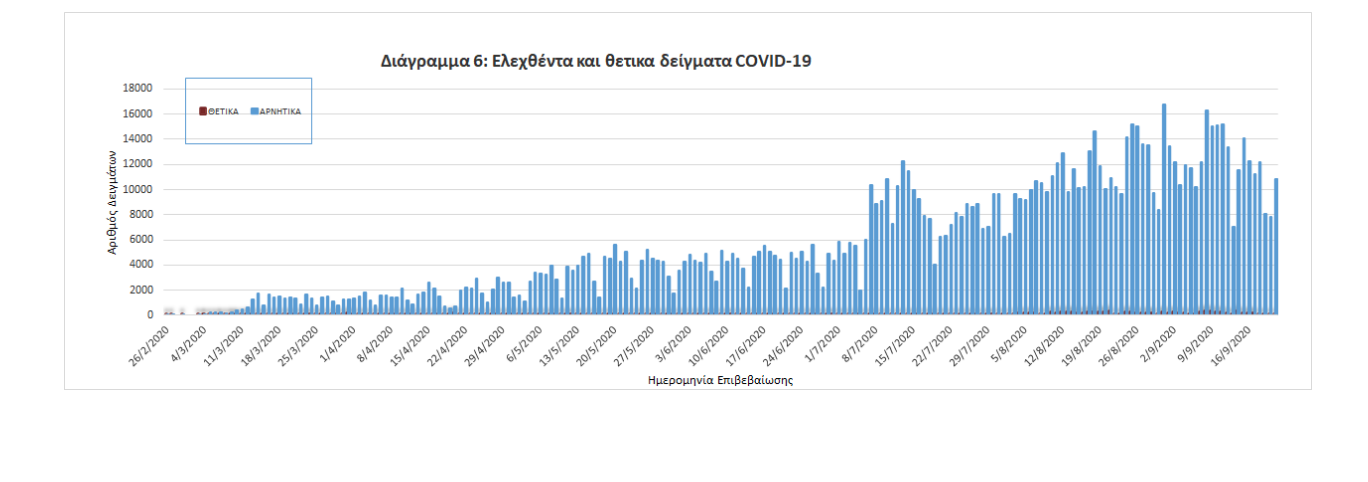The height and width of the screenshot is (482, 1368).
Task: Click the chart title Διάγραμμα 6
Action: click(x=595, y=61)
